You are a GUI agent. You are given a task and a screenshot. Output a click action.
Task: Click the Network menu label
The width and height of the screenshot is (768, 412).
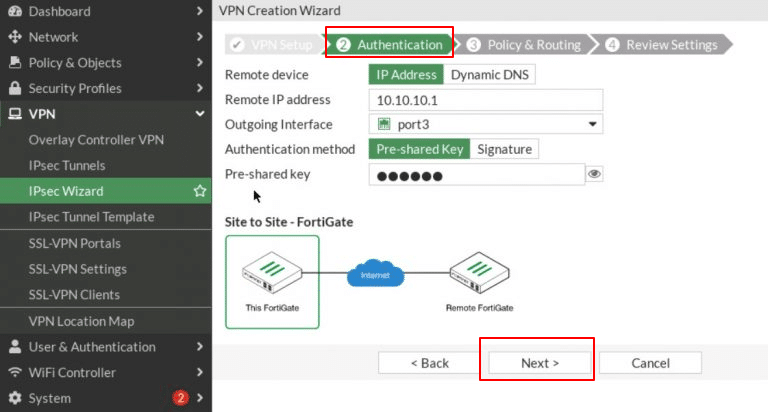[x=53, y=37]
